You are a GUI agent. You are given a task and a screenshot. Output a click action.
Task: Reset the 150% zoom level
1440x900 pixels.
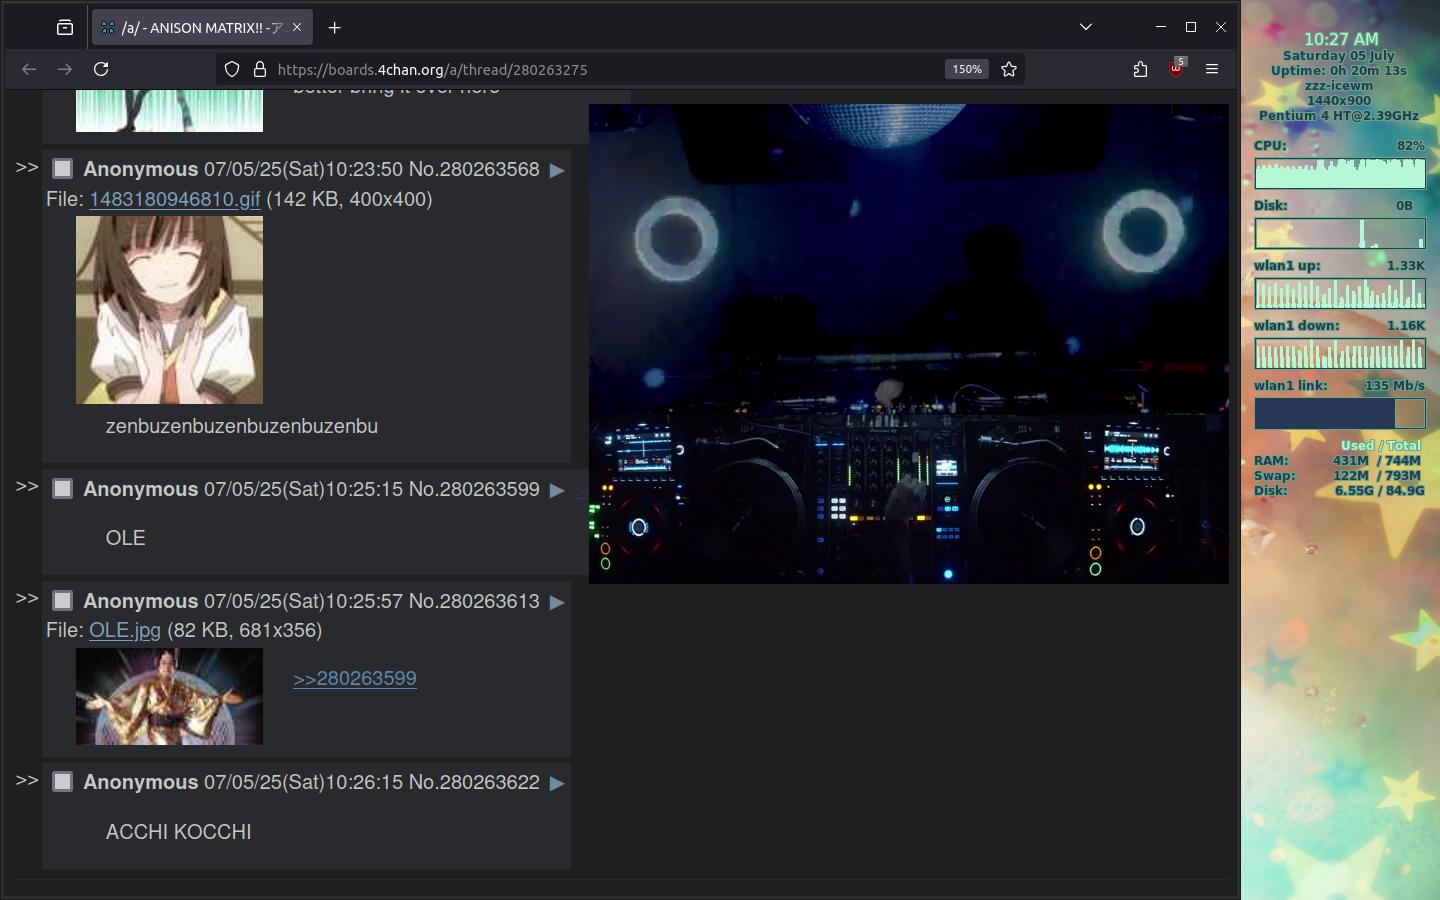(966, 69)
